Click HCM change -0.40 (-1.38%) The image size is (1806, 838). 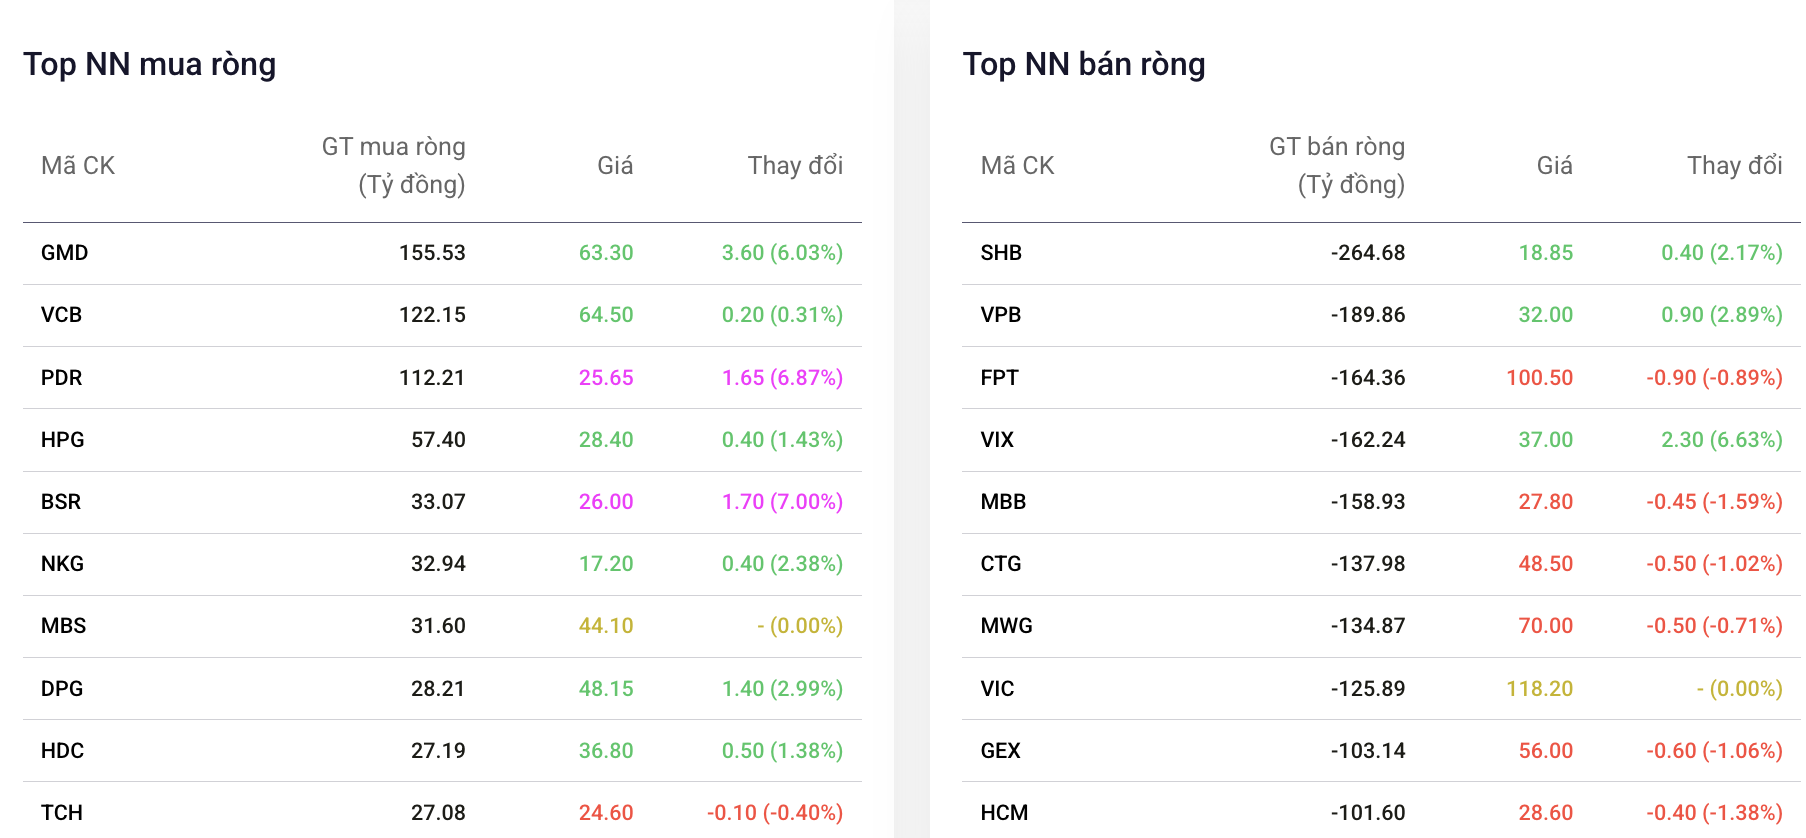click(1715, 813)
